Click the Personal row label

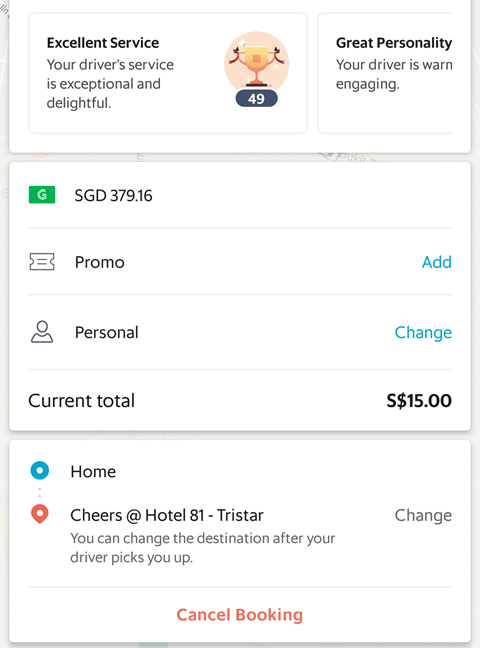click(107, 332)
